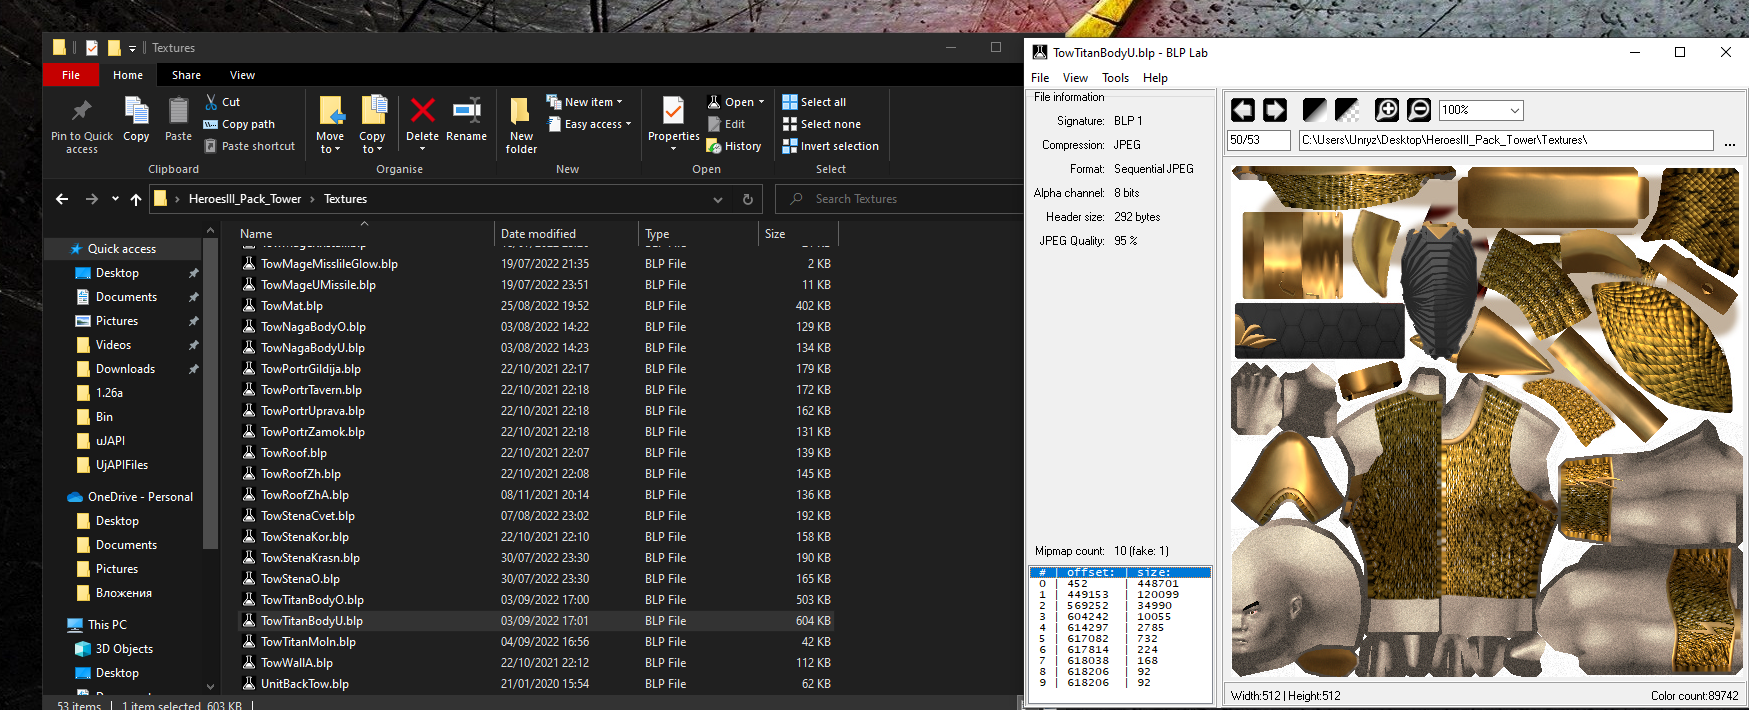The height and width of the screenshot is (710, 1749).
Task: Click the texture preview image
Action: point(1485,422)
